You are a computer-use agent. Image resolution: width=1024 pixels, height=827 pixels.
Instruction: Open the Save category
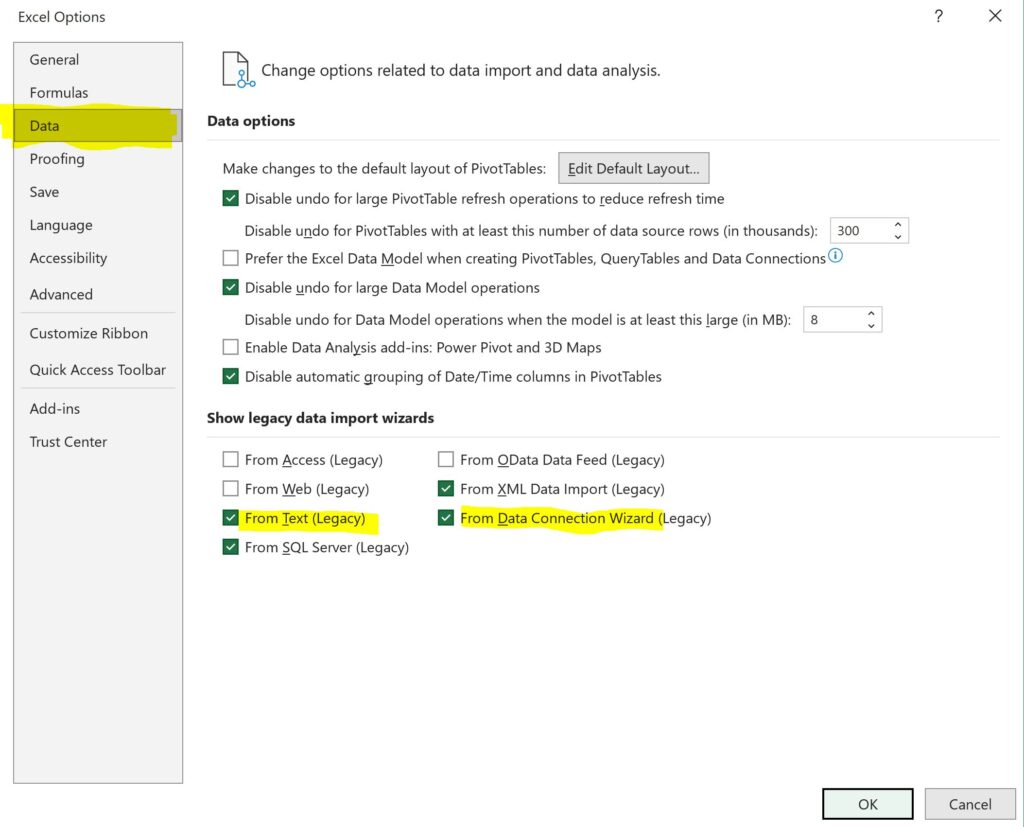[97, 192]
